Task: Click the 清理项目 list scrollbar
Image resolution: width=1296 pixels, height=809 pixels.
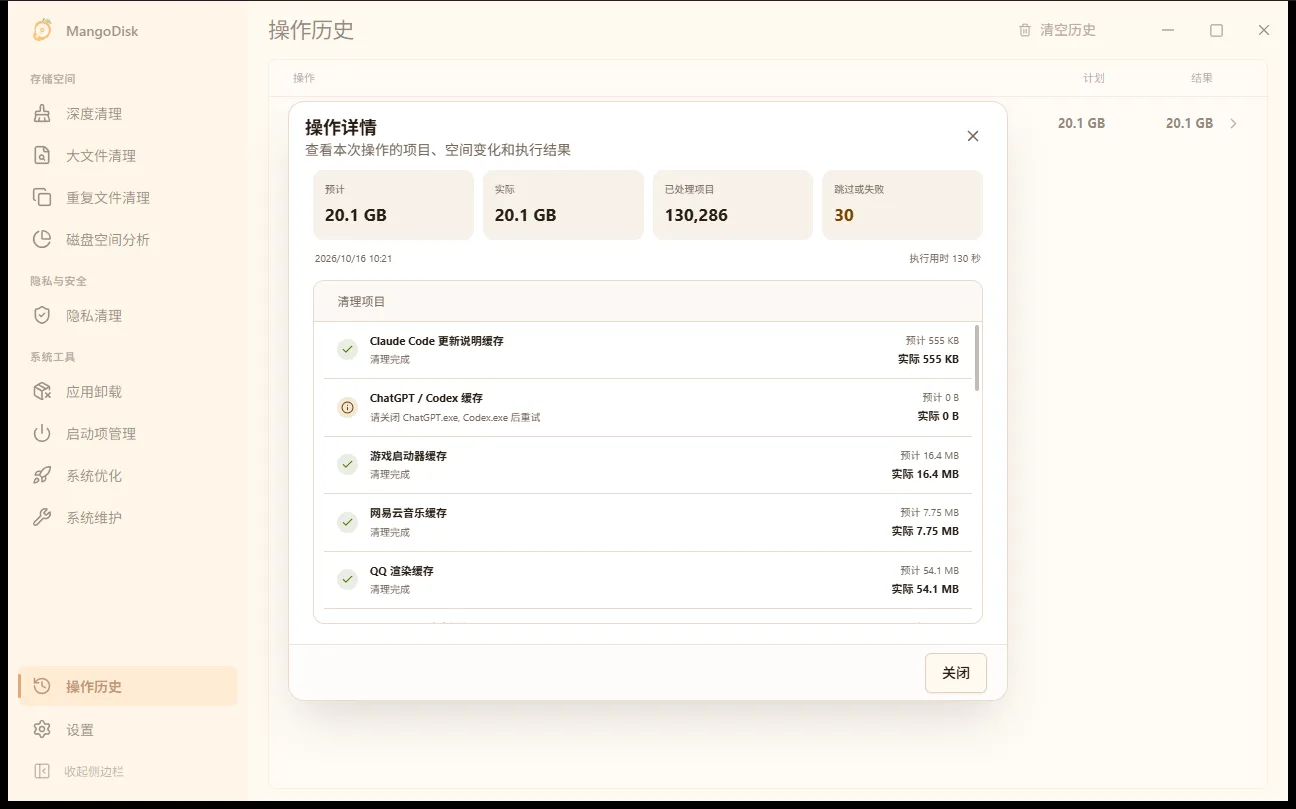Action: (977, 358)
